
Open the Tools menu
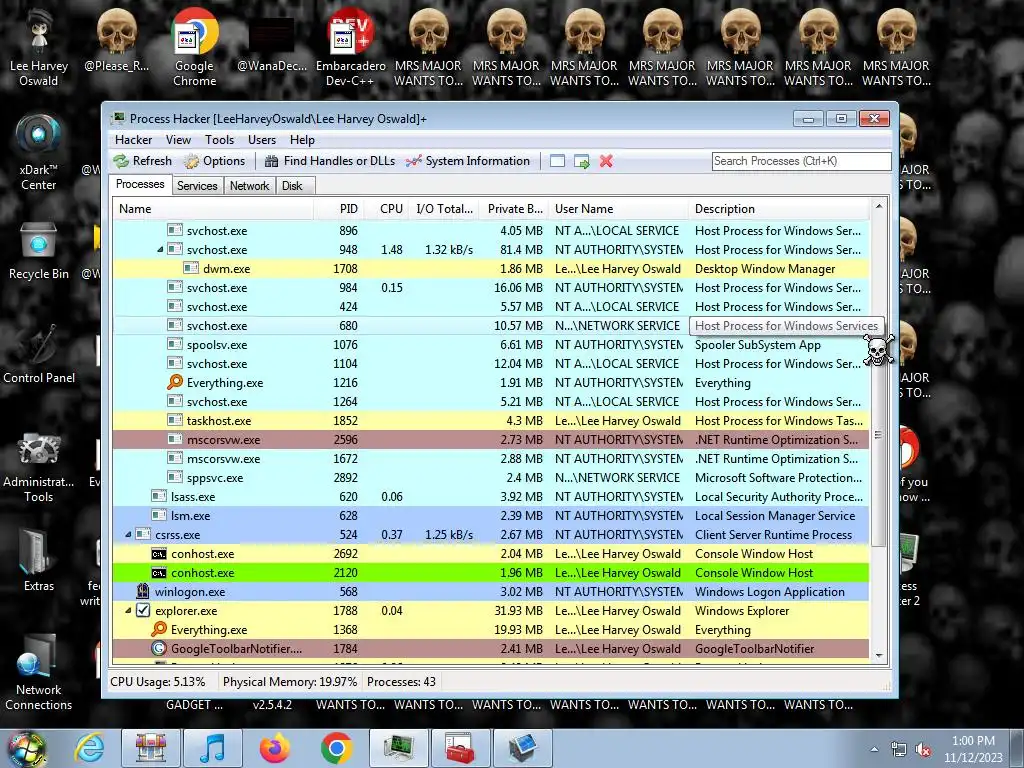pos(219,140)
